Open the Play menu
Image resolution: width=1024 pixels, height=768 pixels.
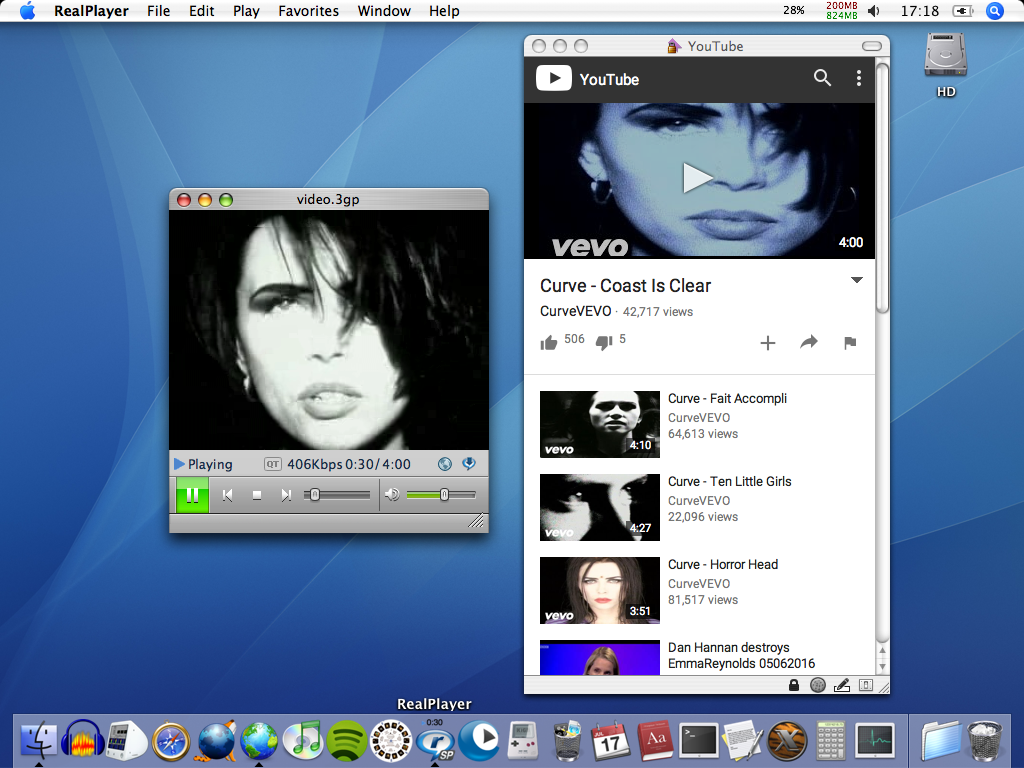click(246, 11)
